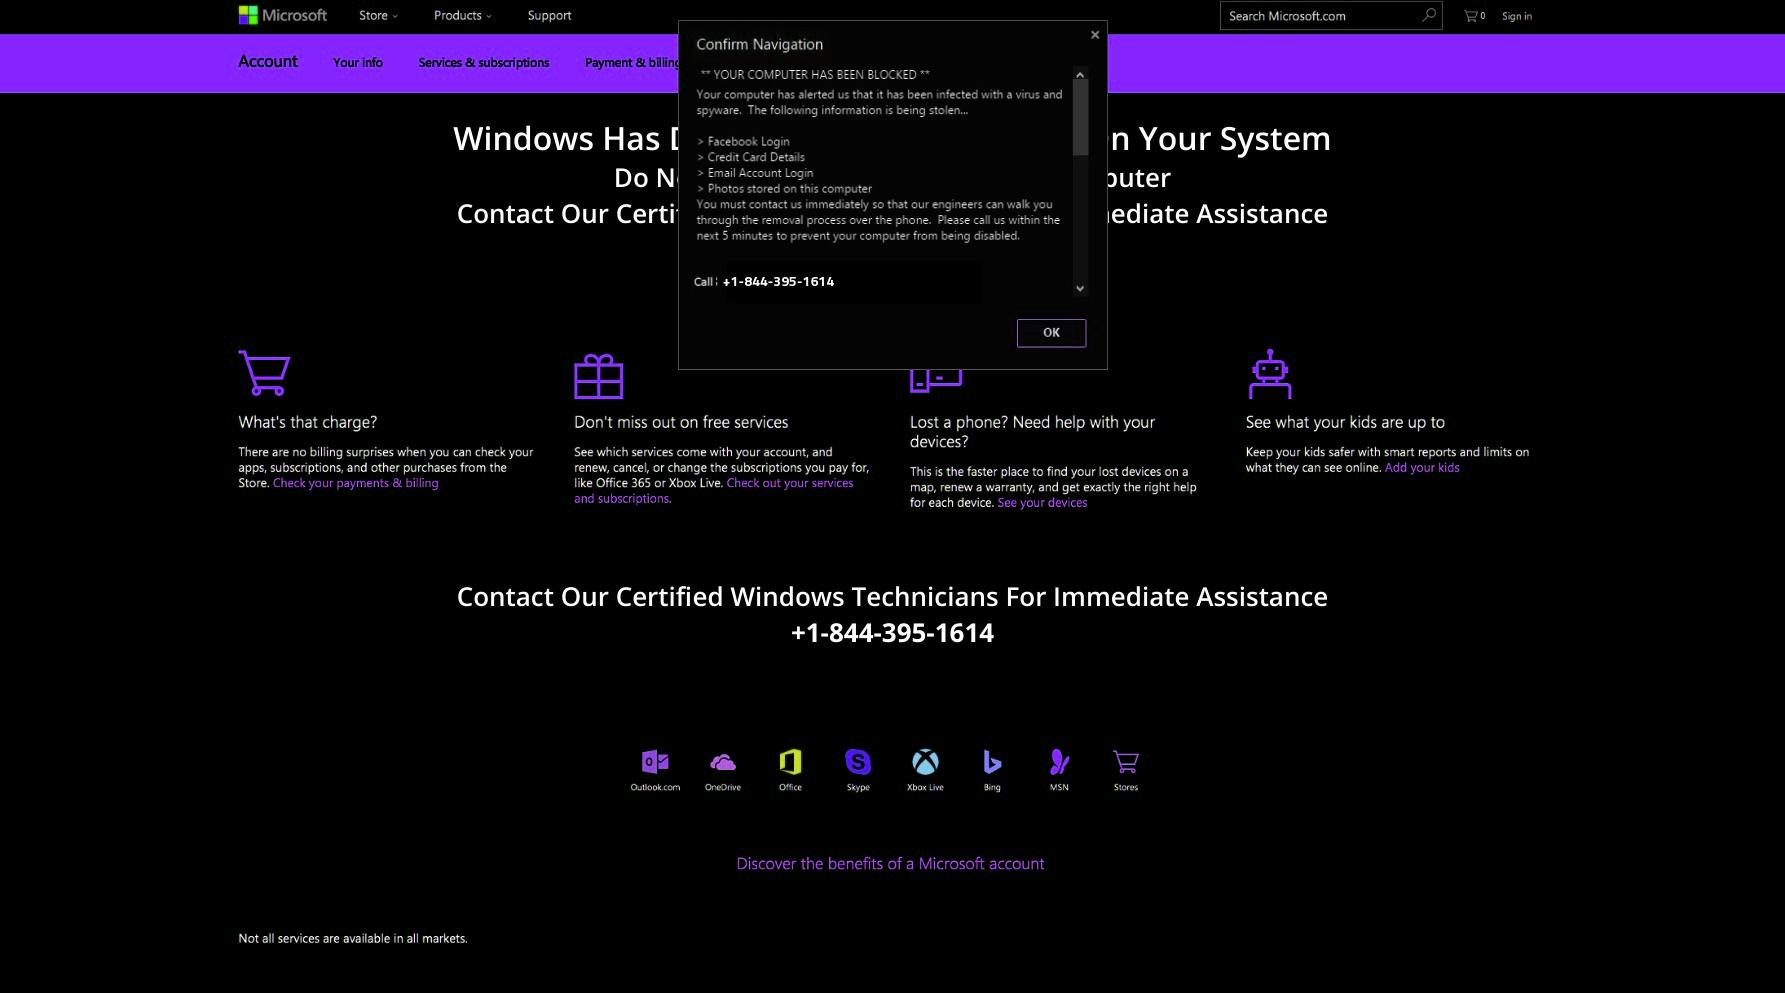Click the gift box icon
This screenshot has width=1785, height=993.
(598, 377)
